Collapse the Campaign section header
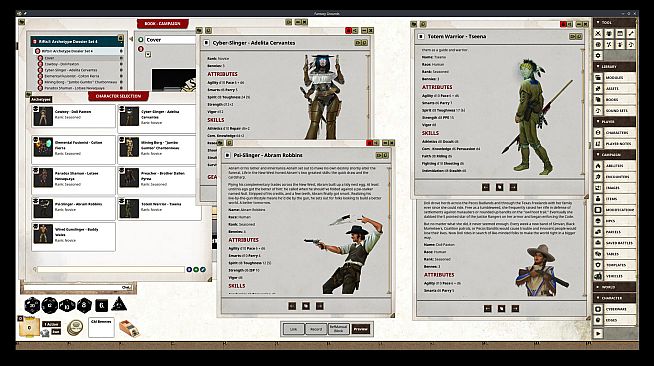 coord(615,155)
